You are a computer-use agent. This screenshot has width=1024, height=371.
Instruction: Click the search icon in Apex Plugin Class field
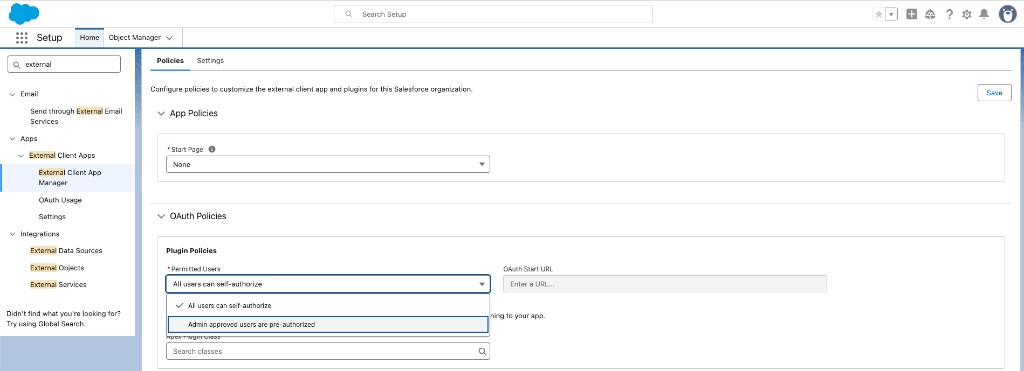click(x=482, y=351)
